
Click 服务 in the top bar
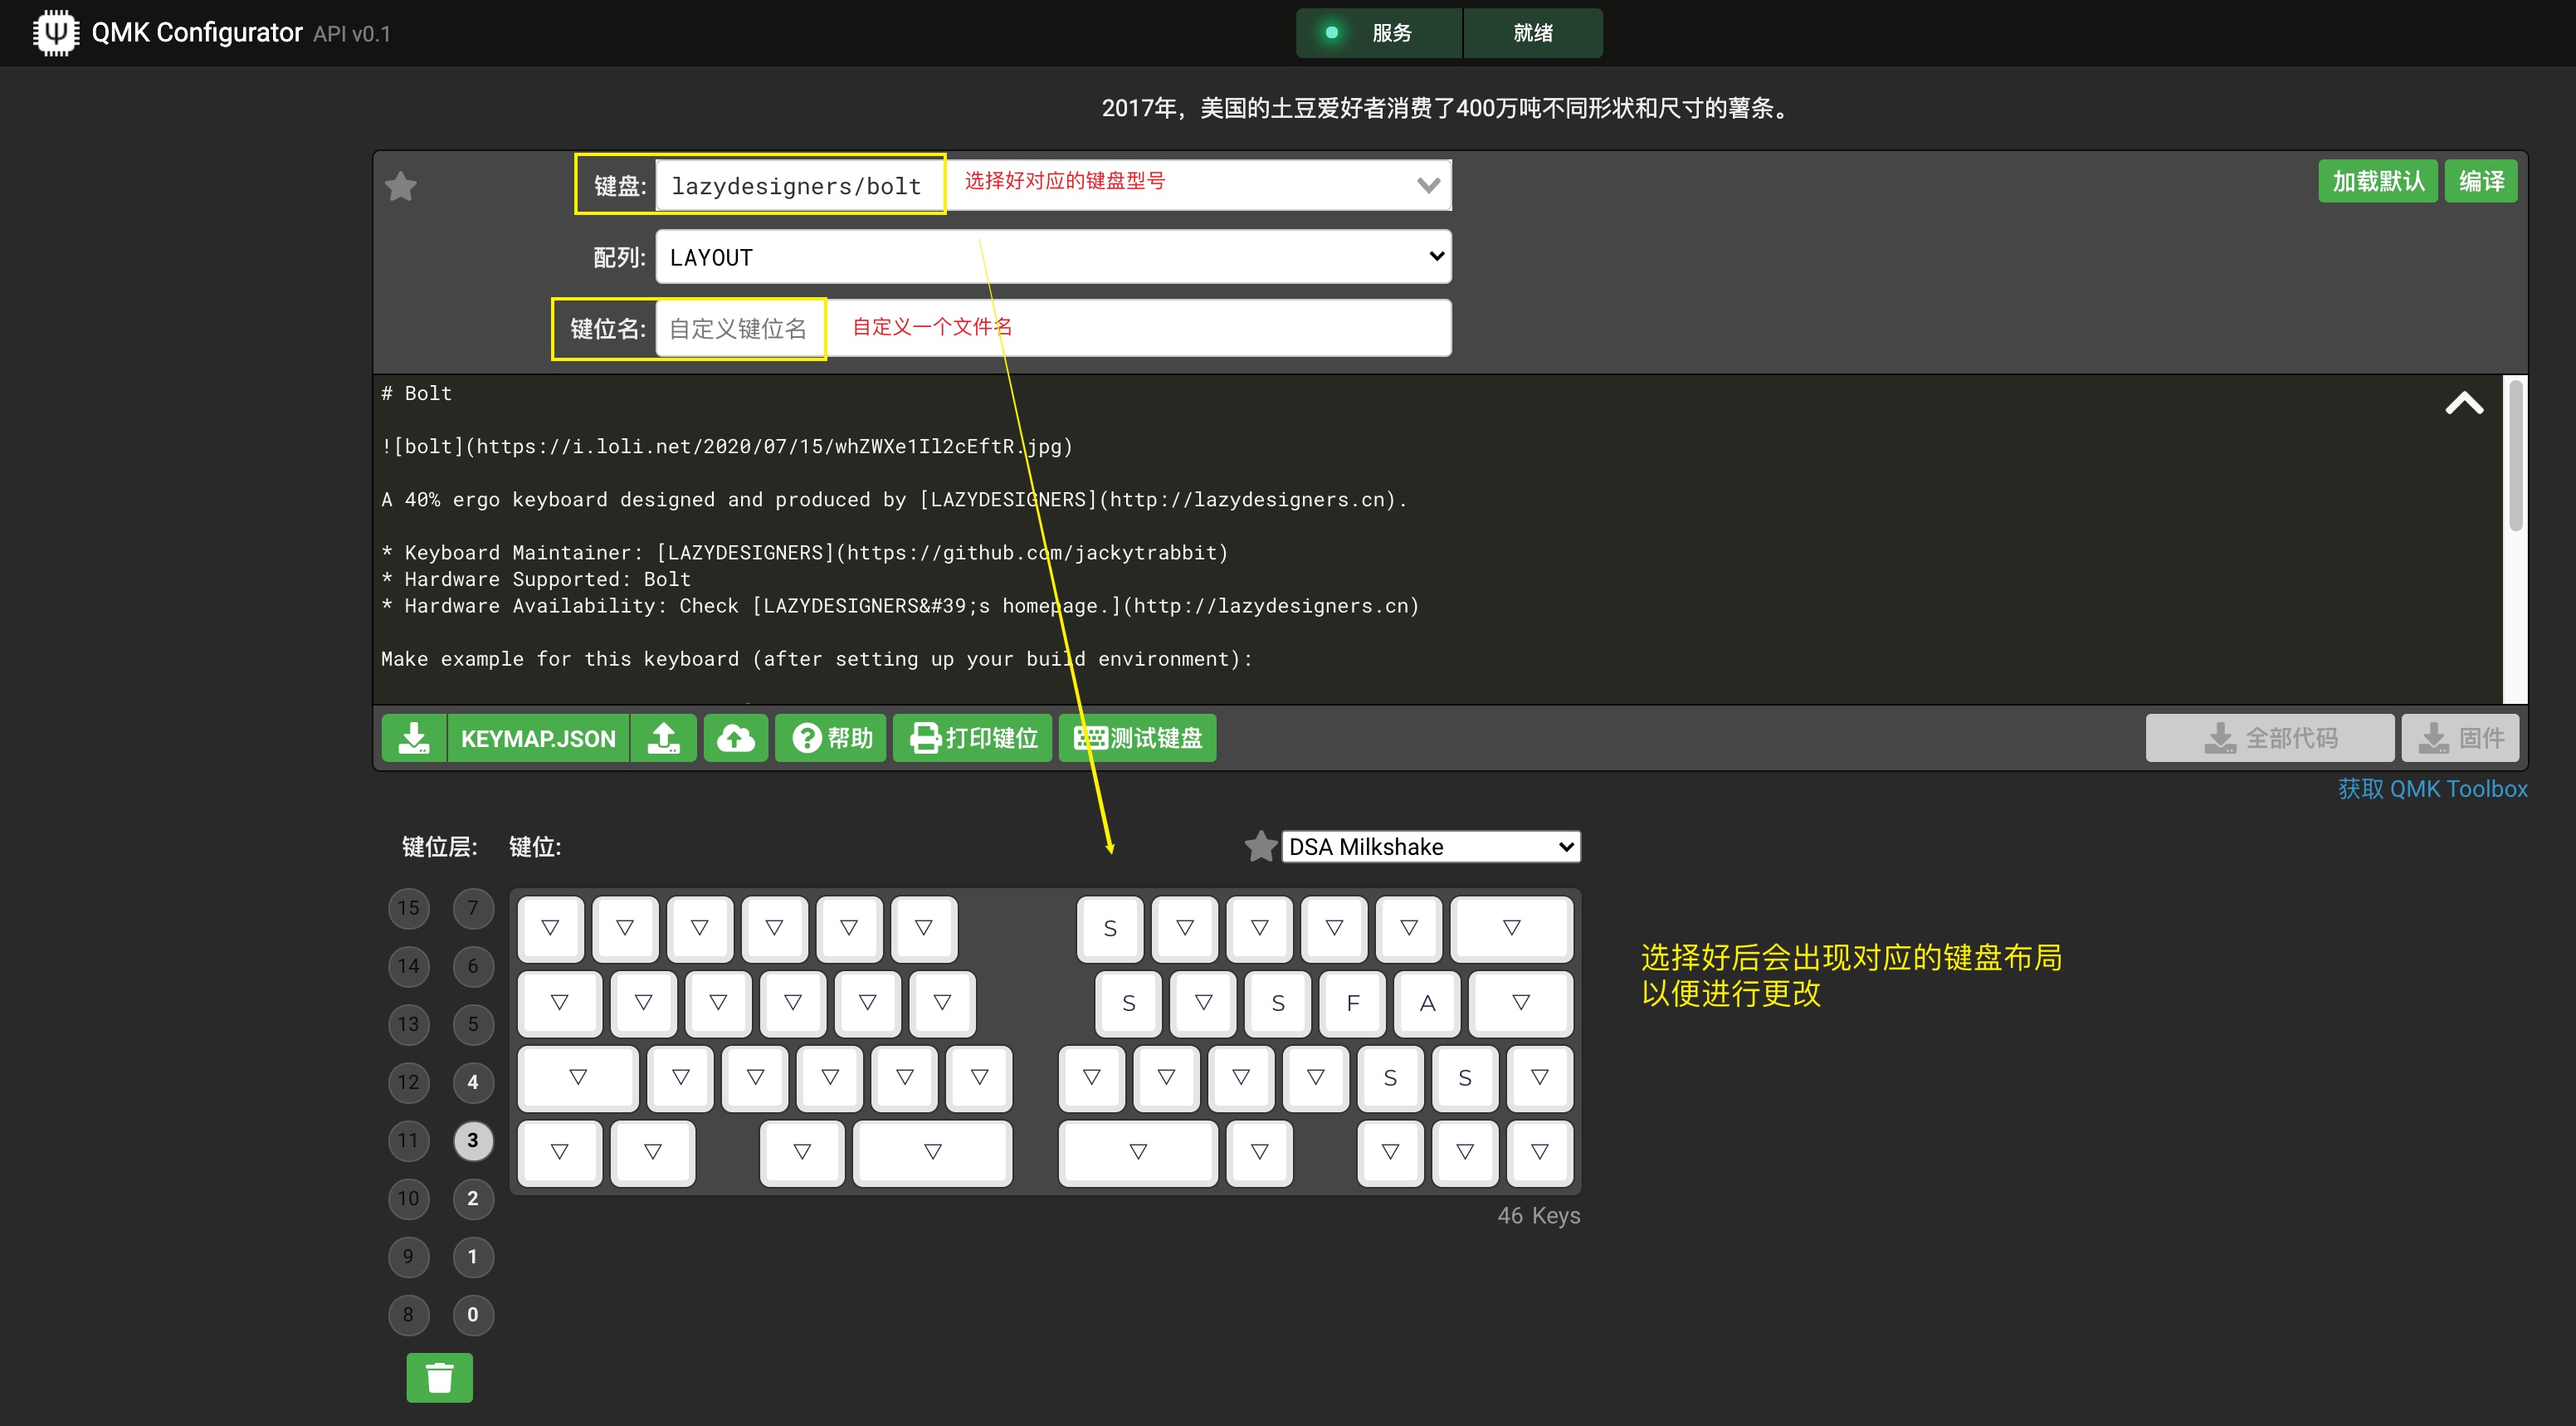click(x=1391, y=32)
